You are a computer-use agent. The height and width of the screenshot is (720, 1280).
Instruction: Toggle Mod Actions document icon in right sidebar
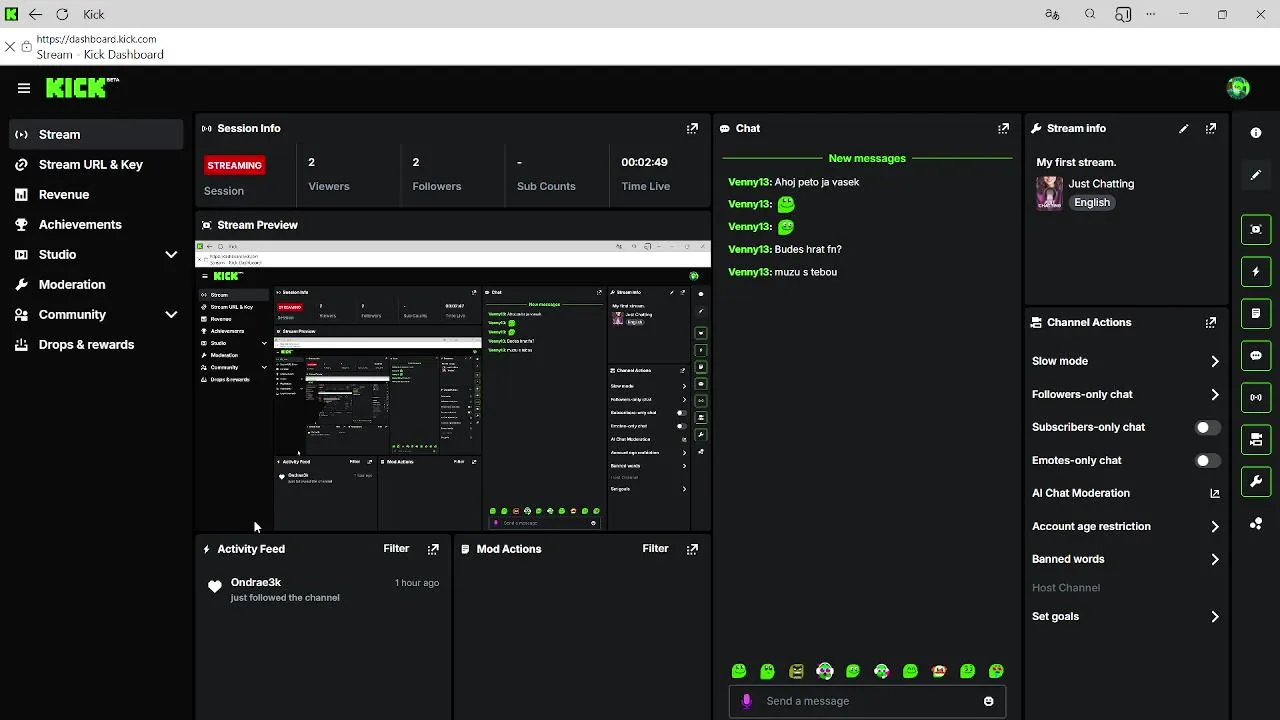click(1256, 313)
